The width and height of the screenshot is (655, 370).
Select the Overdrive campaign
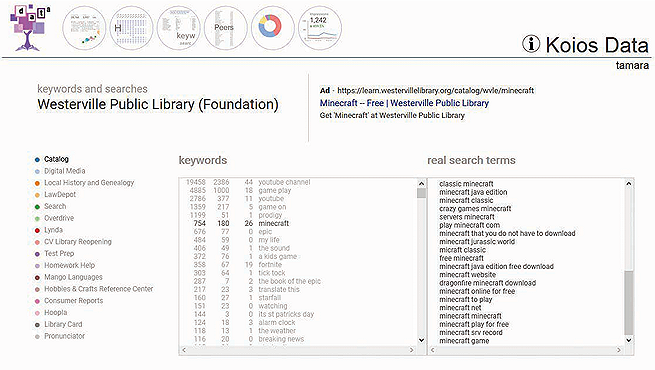(59, 218)
